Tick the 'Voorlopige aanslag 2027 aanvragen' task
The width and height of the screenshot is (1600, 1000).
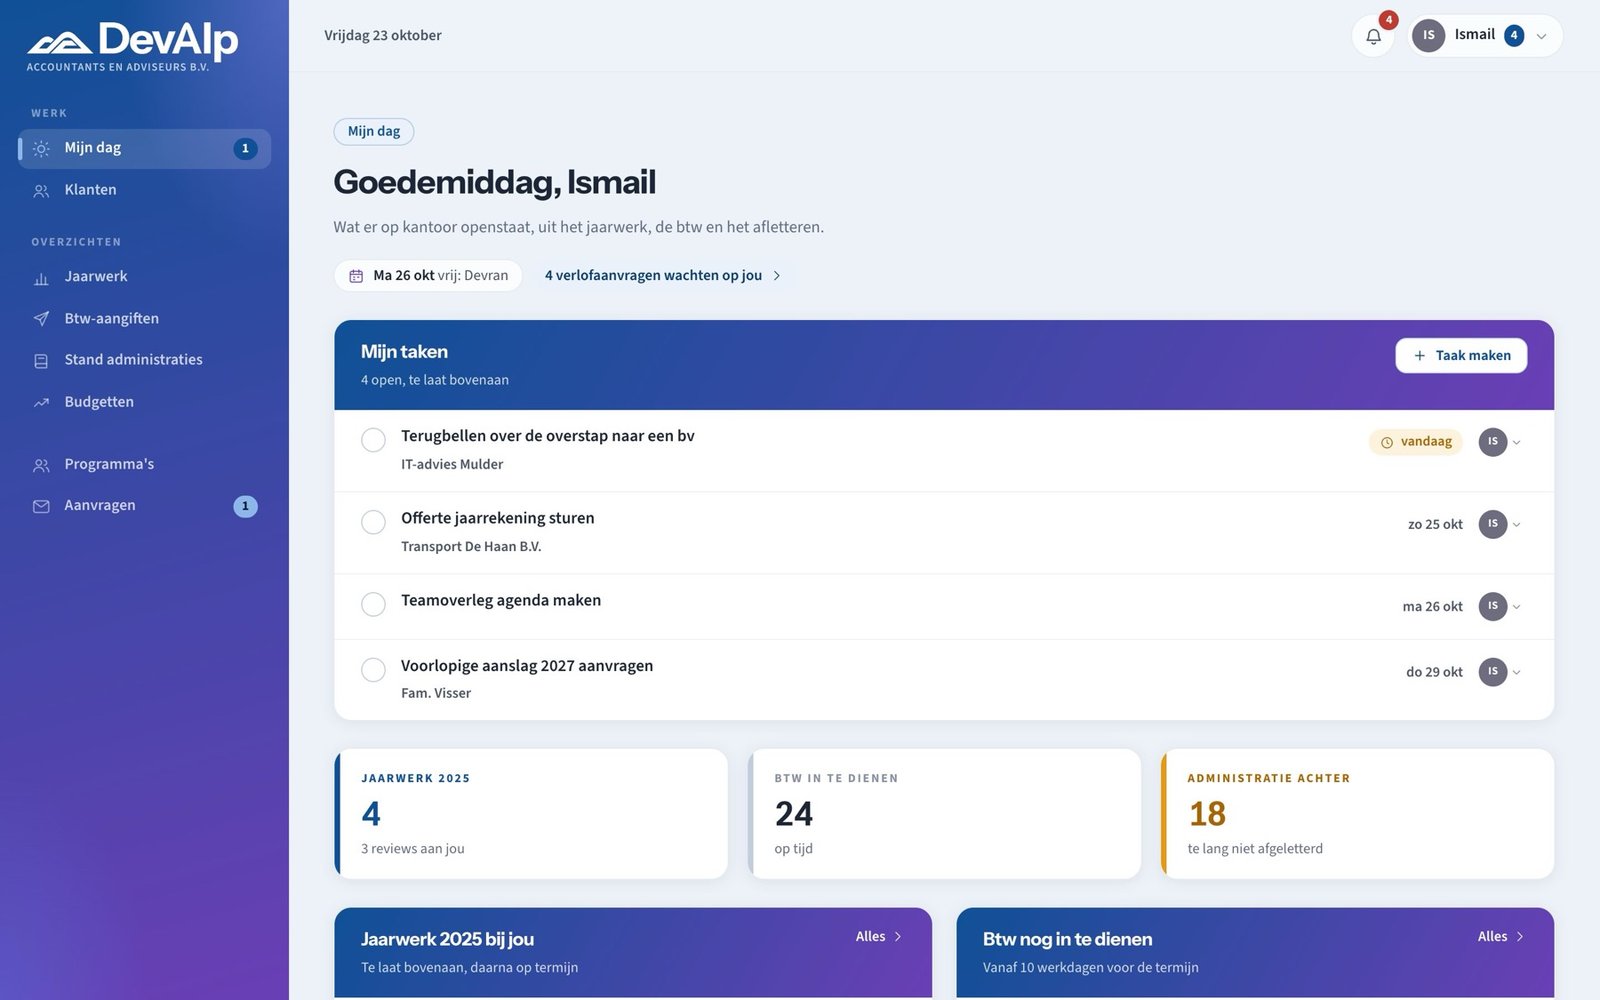coord(373,670)
